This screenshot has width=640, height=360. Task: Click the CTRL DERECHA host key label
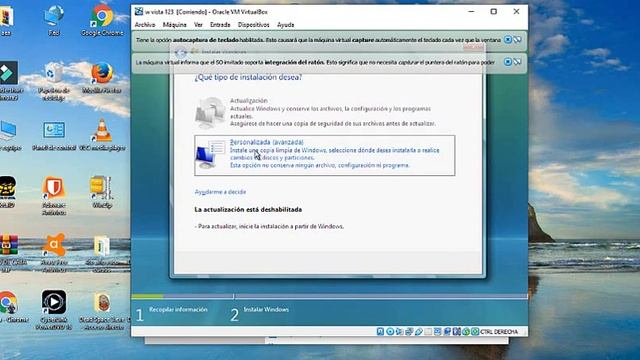coord(499,331)
